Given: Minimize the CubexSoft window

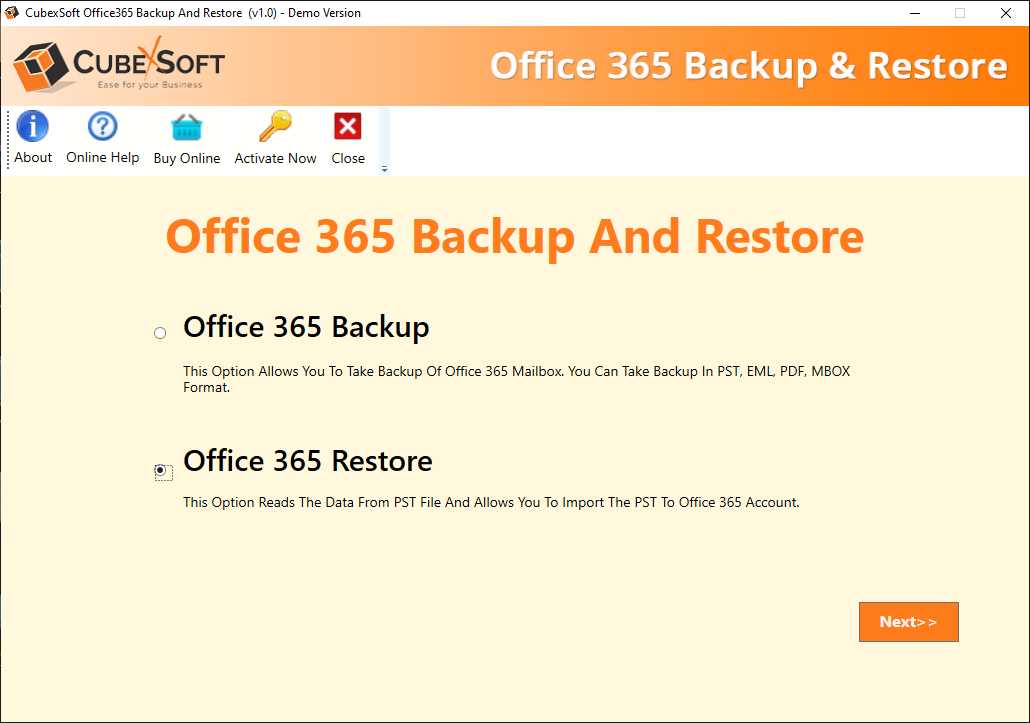Looking at the screenshot, I should 914,13.
